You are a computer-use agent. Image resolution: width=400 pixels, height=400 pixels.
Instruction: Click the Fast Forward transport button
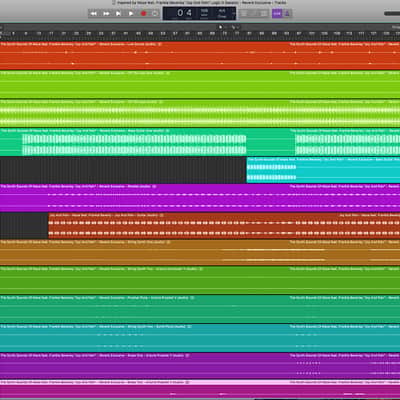106,14
